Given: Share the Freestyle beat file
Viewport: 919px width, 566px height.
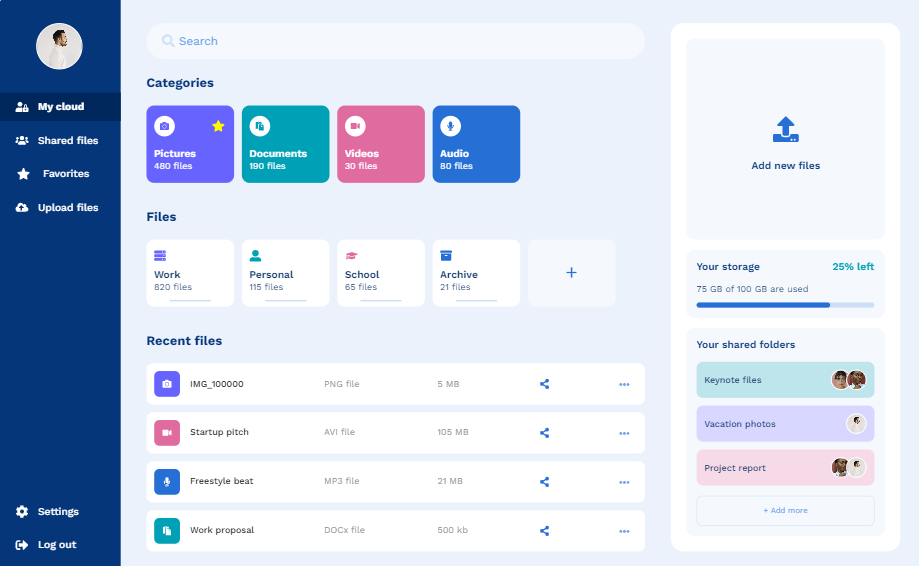Looking at the screenshot, I should [544, 482].
